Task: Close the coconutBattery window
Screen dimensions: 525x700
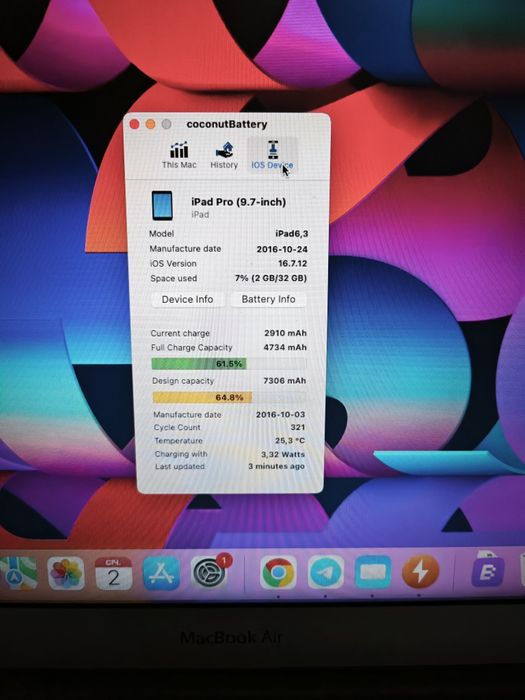Action: [134, 125]
